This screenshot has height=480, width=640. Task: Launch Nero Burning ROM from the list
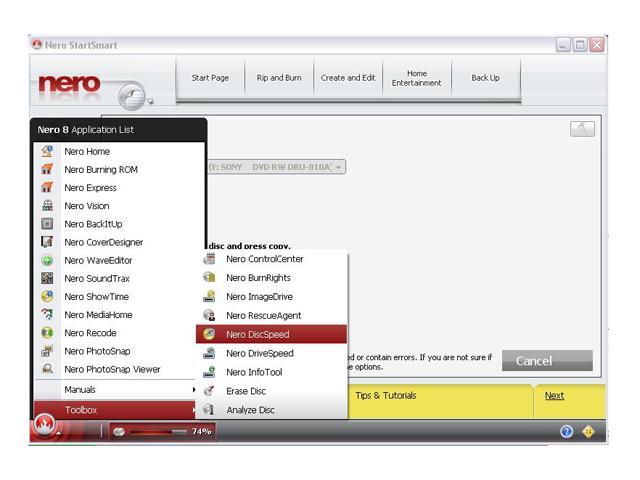pyautogui.click(x=119, y=169)
